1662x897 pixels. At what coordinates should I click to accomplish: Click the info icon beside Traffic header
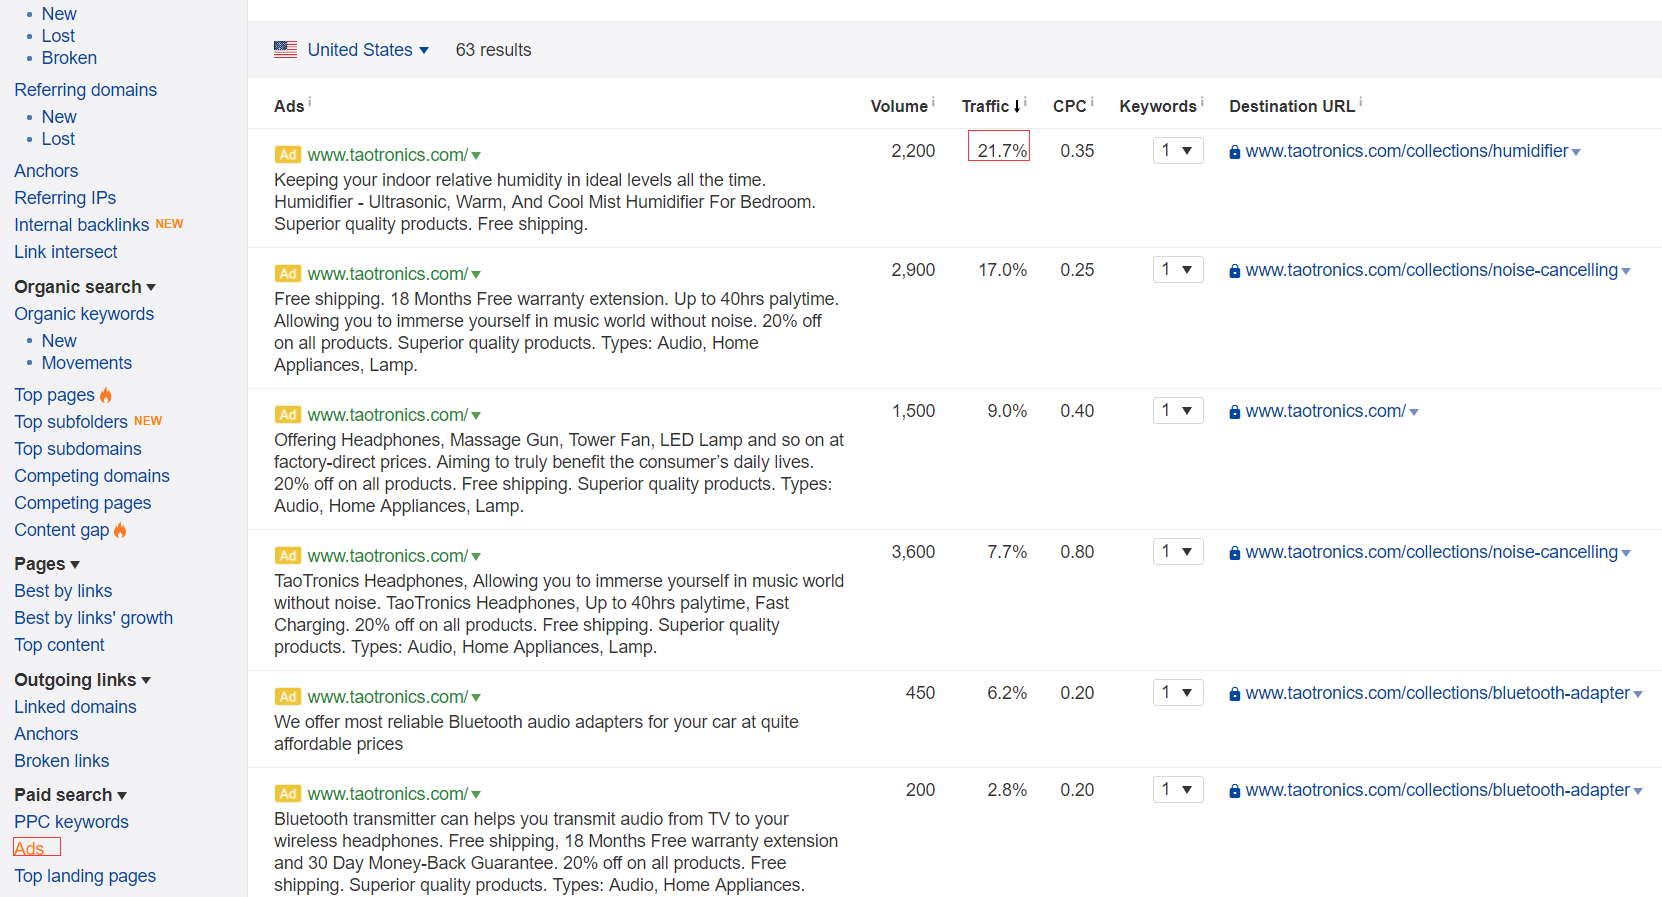(1025, 101)
